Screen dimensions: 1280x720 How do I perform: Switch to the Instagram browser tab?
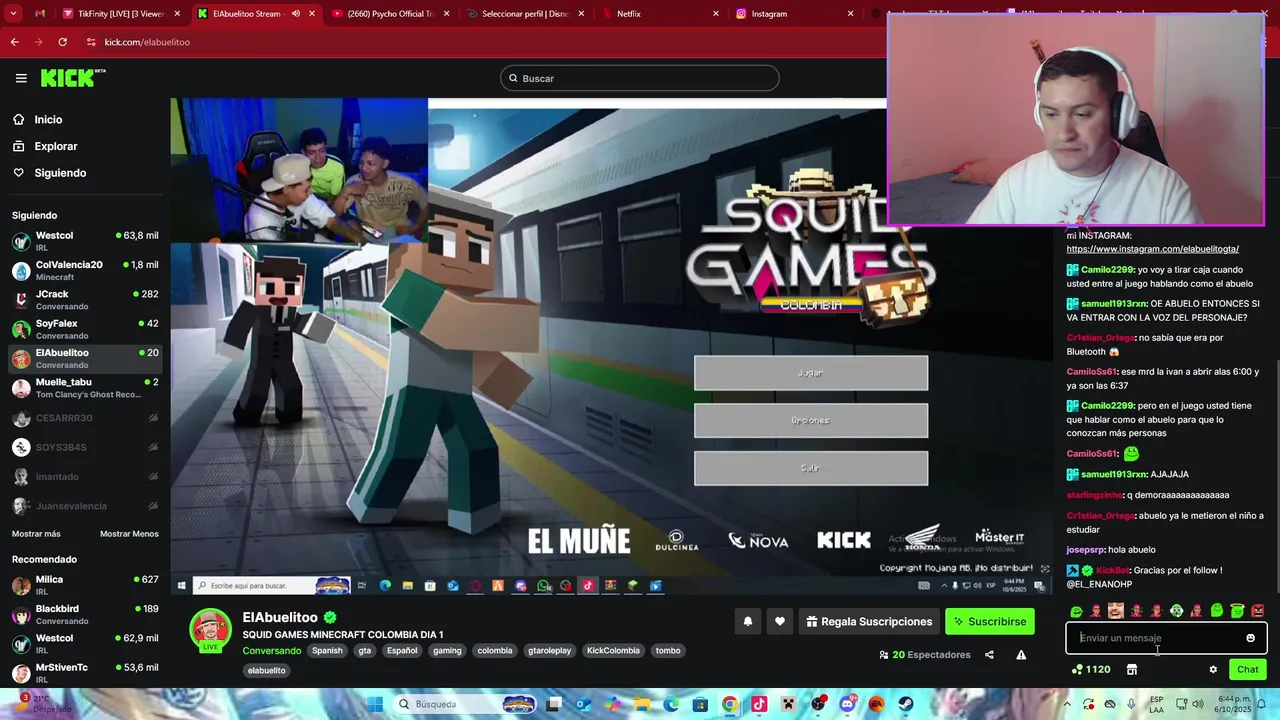pyautogui.click(x=795, y=14)
